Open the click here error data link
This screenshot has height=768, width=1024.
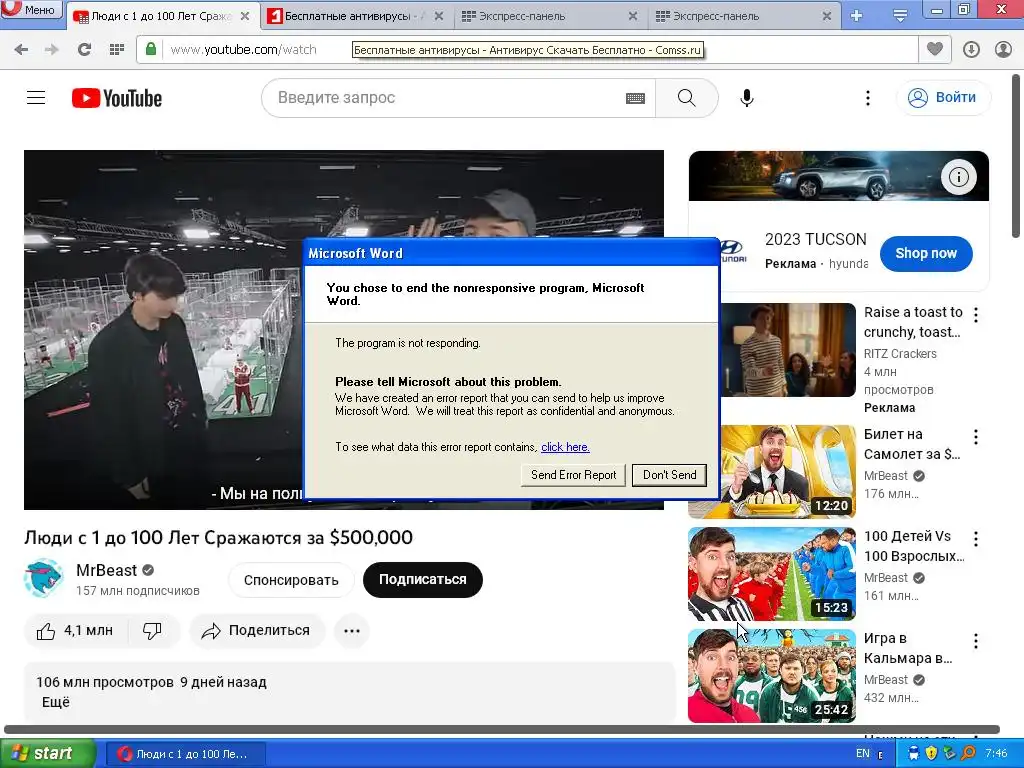(x=565, y=447)
